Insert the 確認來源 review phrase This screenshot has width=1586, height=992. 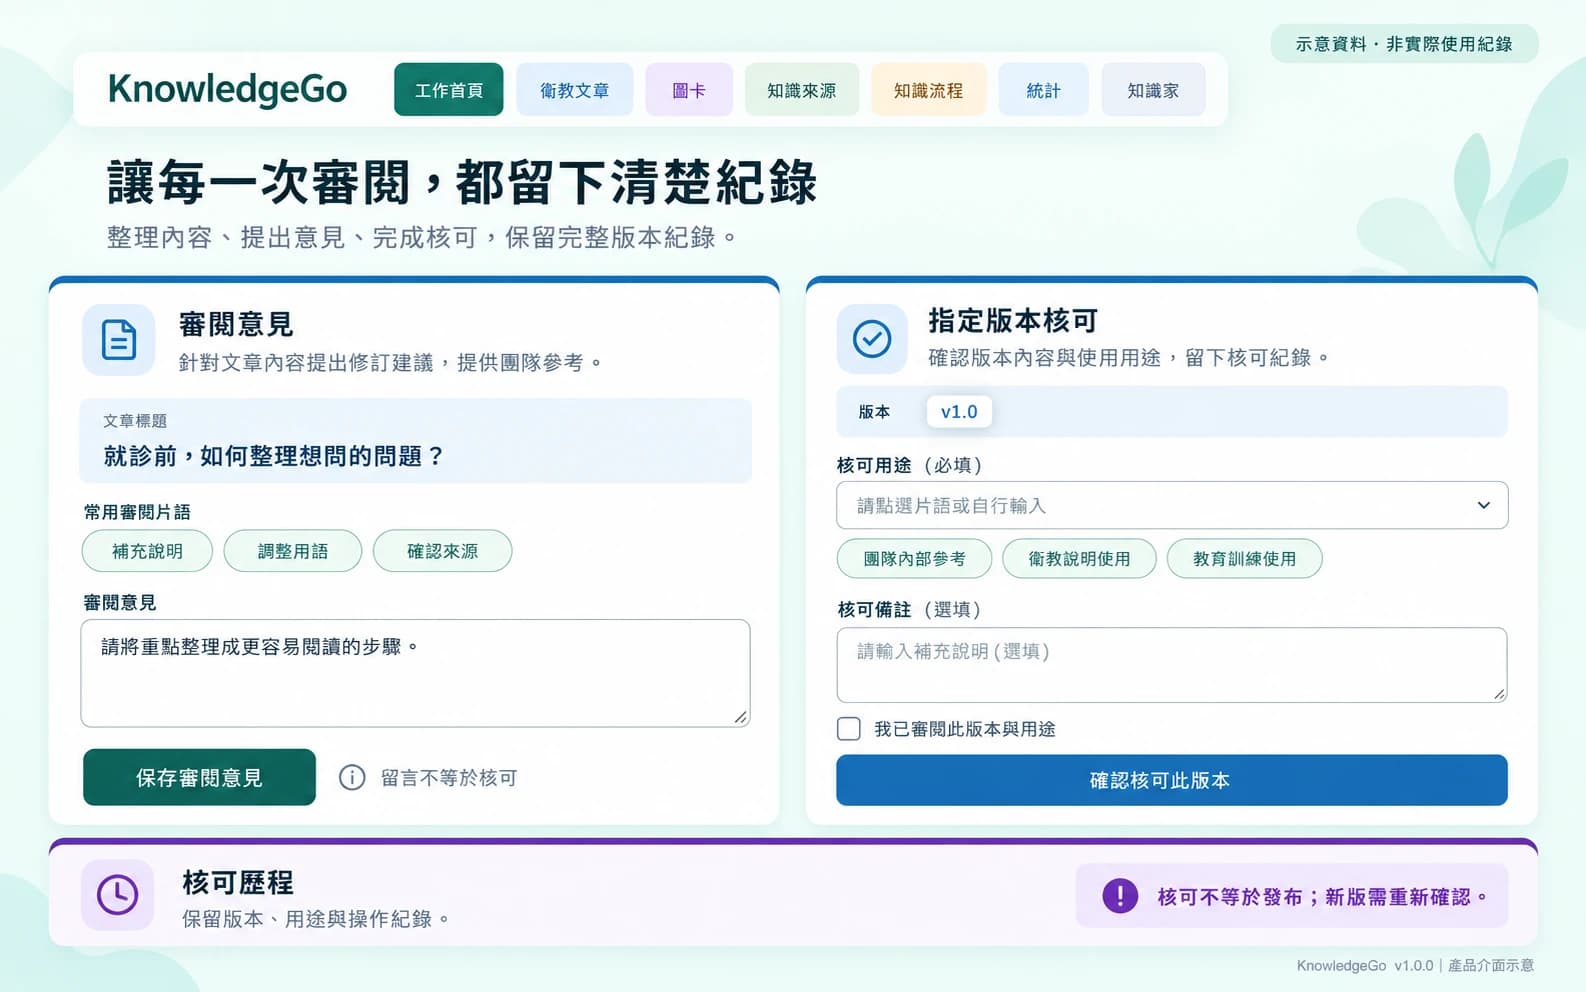click(x=442, y=551)
